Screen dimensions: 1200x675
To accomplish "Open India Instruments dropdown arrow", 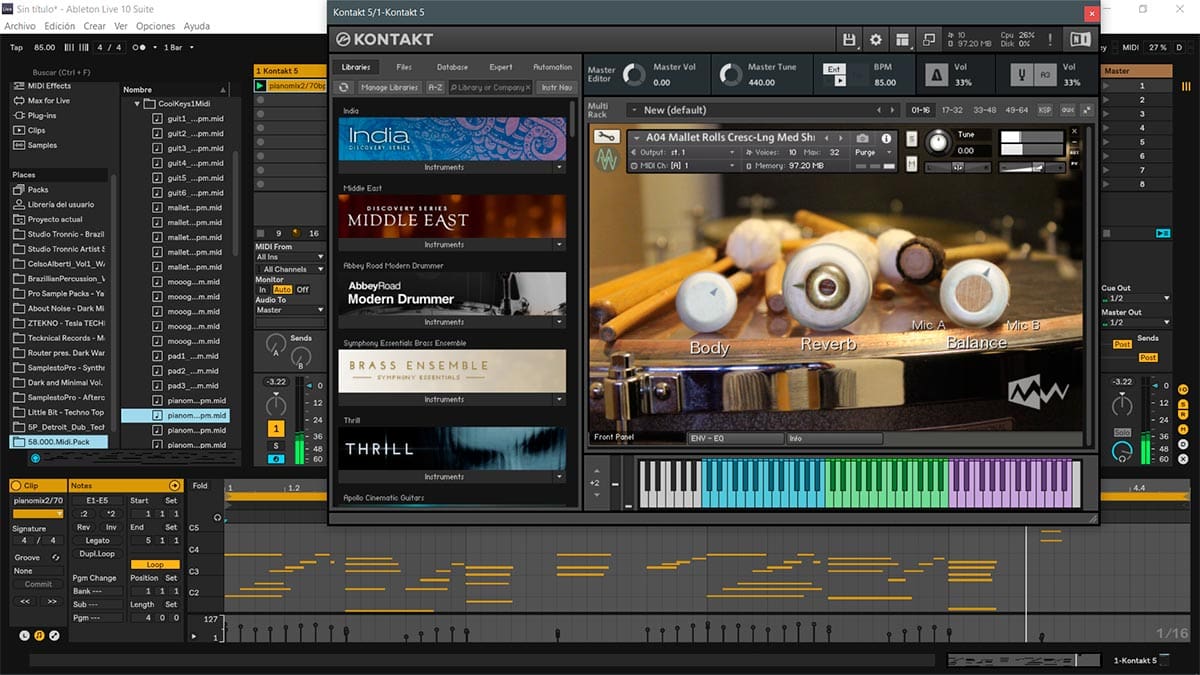I will point(560,167).
